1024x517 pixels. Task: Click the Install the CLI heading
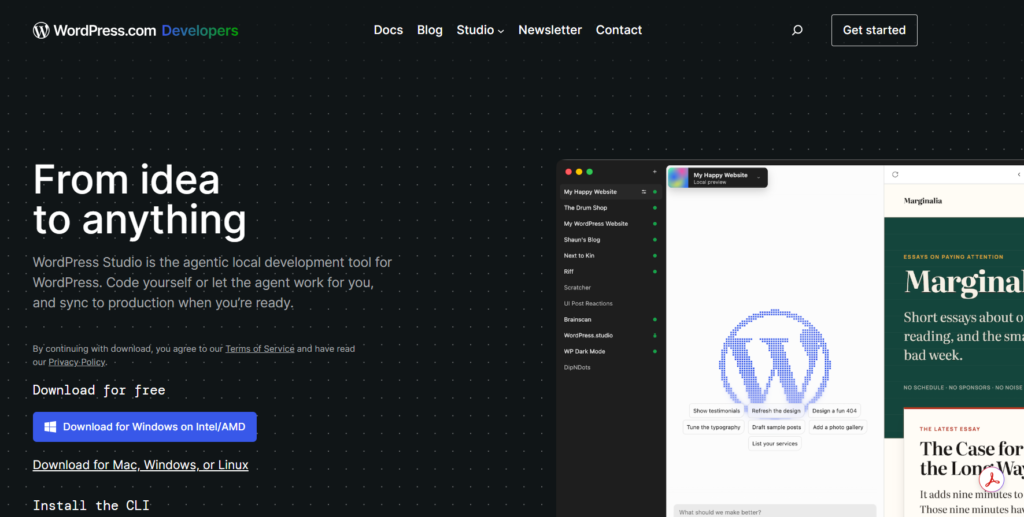[91, 505]
